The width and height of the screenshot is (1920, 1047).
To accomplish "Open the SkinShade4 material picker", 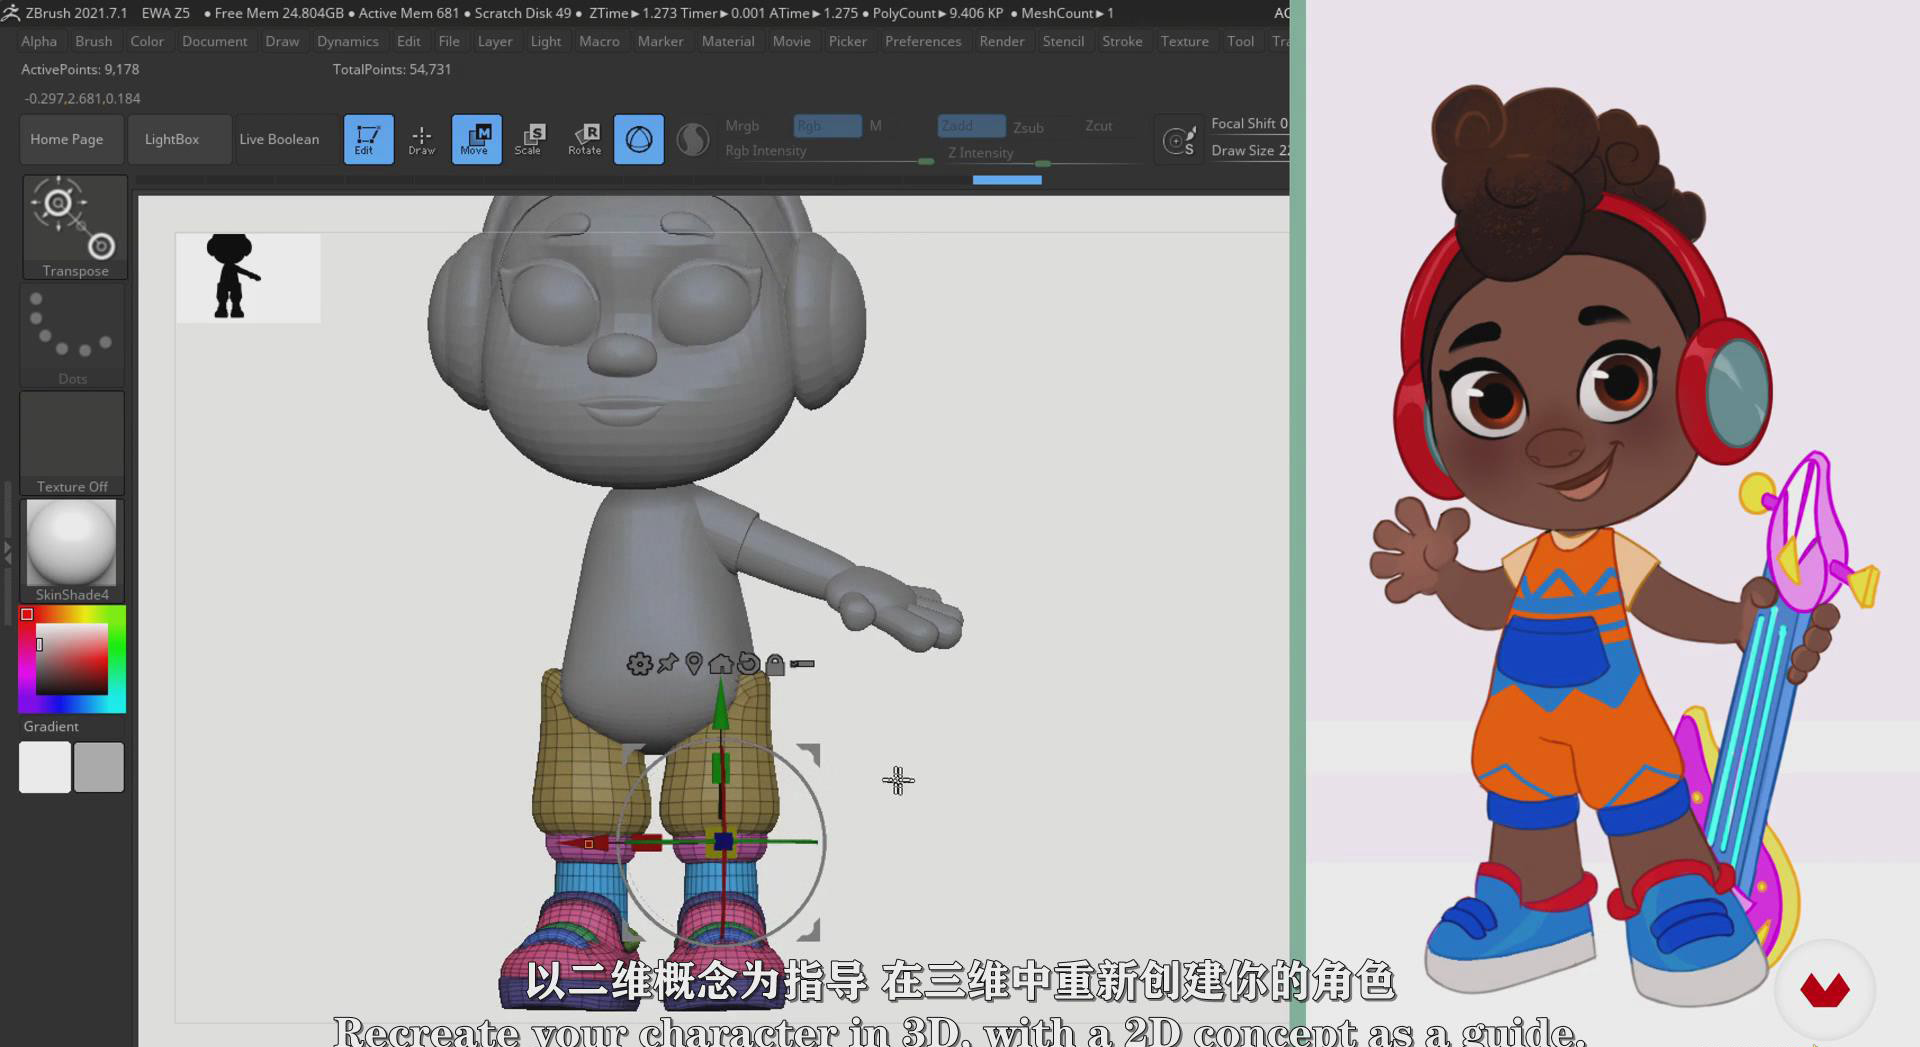I will click(72, 550).
